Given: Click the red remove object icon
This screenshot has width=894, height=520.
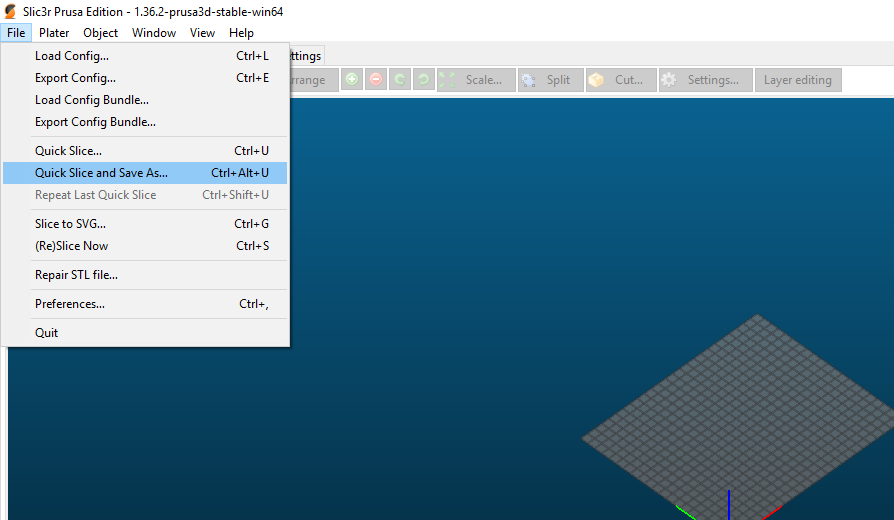Looking at the screenshot, I should pyautogui.click(x=376, y=80).
